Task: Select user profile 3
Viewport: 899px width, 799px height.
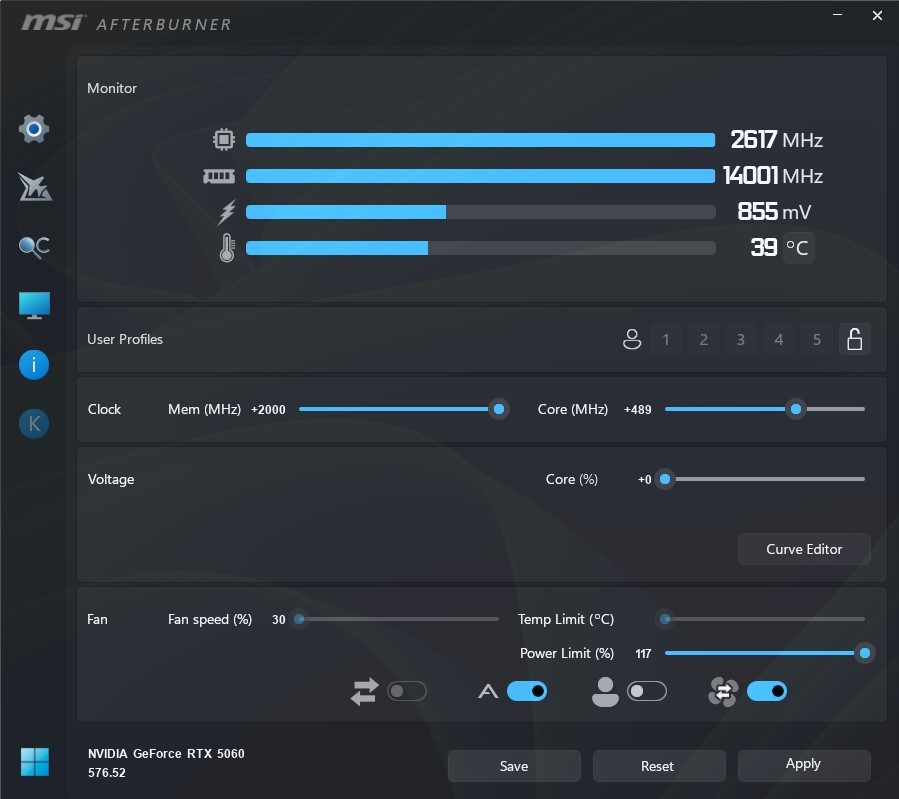Action: click(x=741, y=339)
